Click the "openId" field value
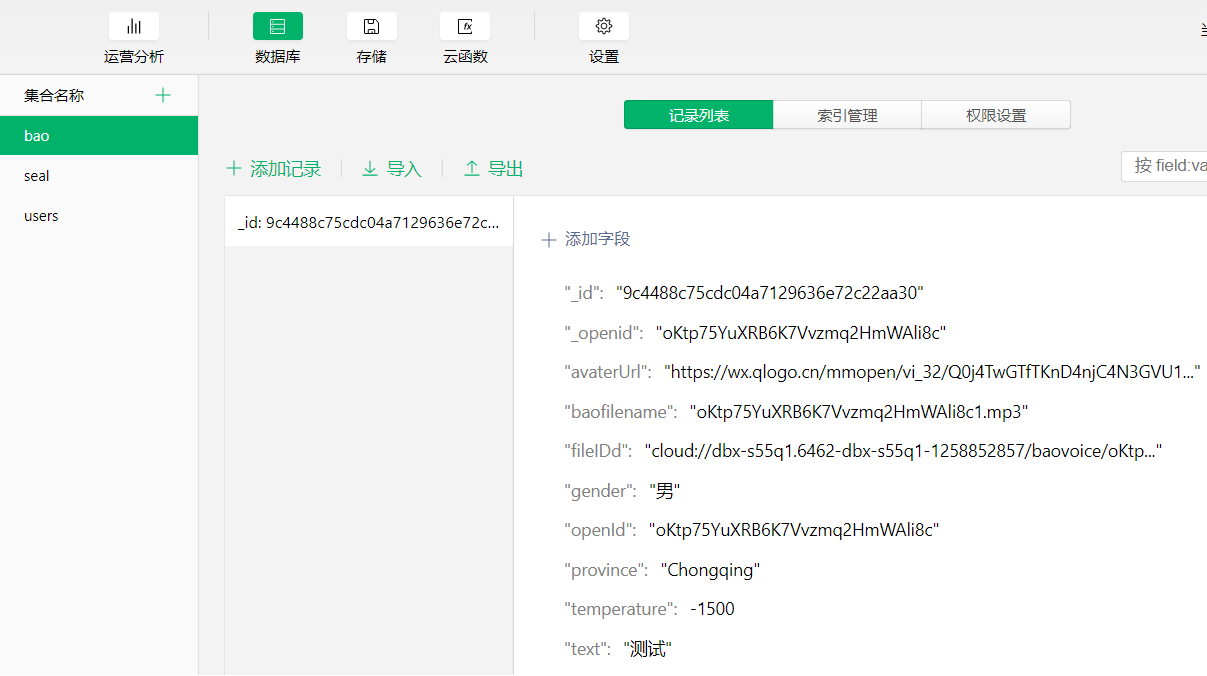The image size is (1207, 676). [794, 530]
